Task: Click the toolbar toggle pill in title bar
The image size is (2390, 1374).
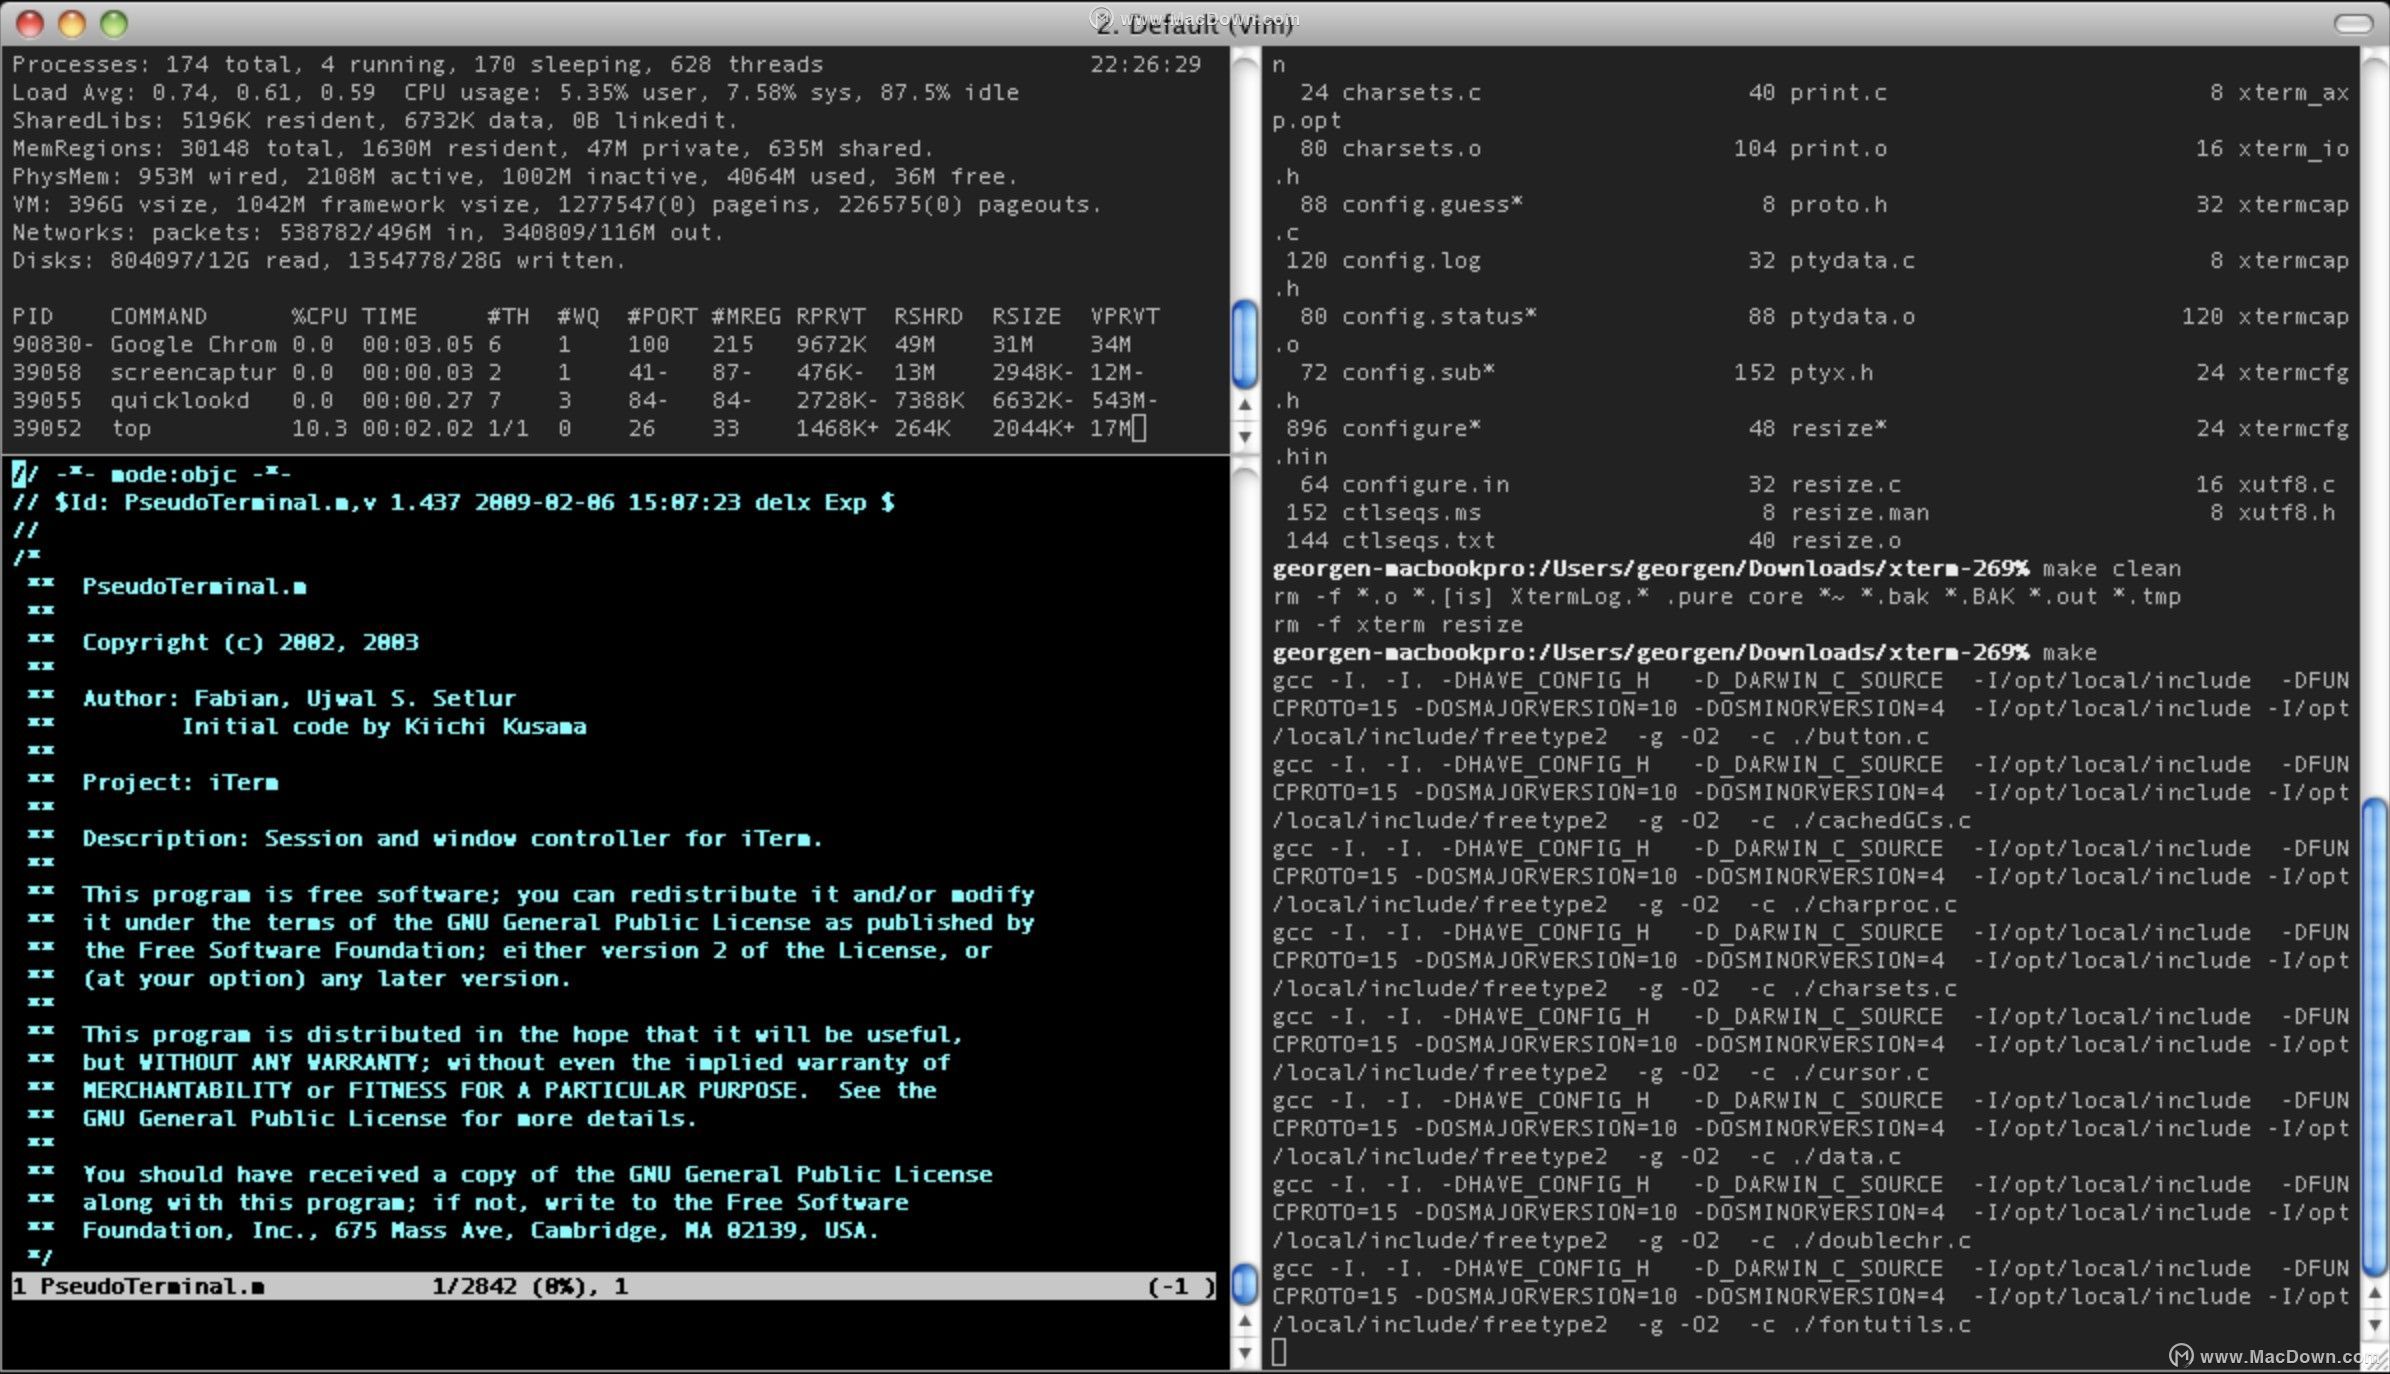Action: pyautogui.click(x=2352, y=23)
